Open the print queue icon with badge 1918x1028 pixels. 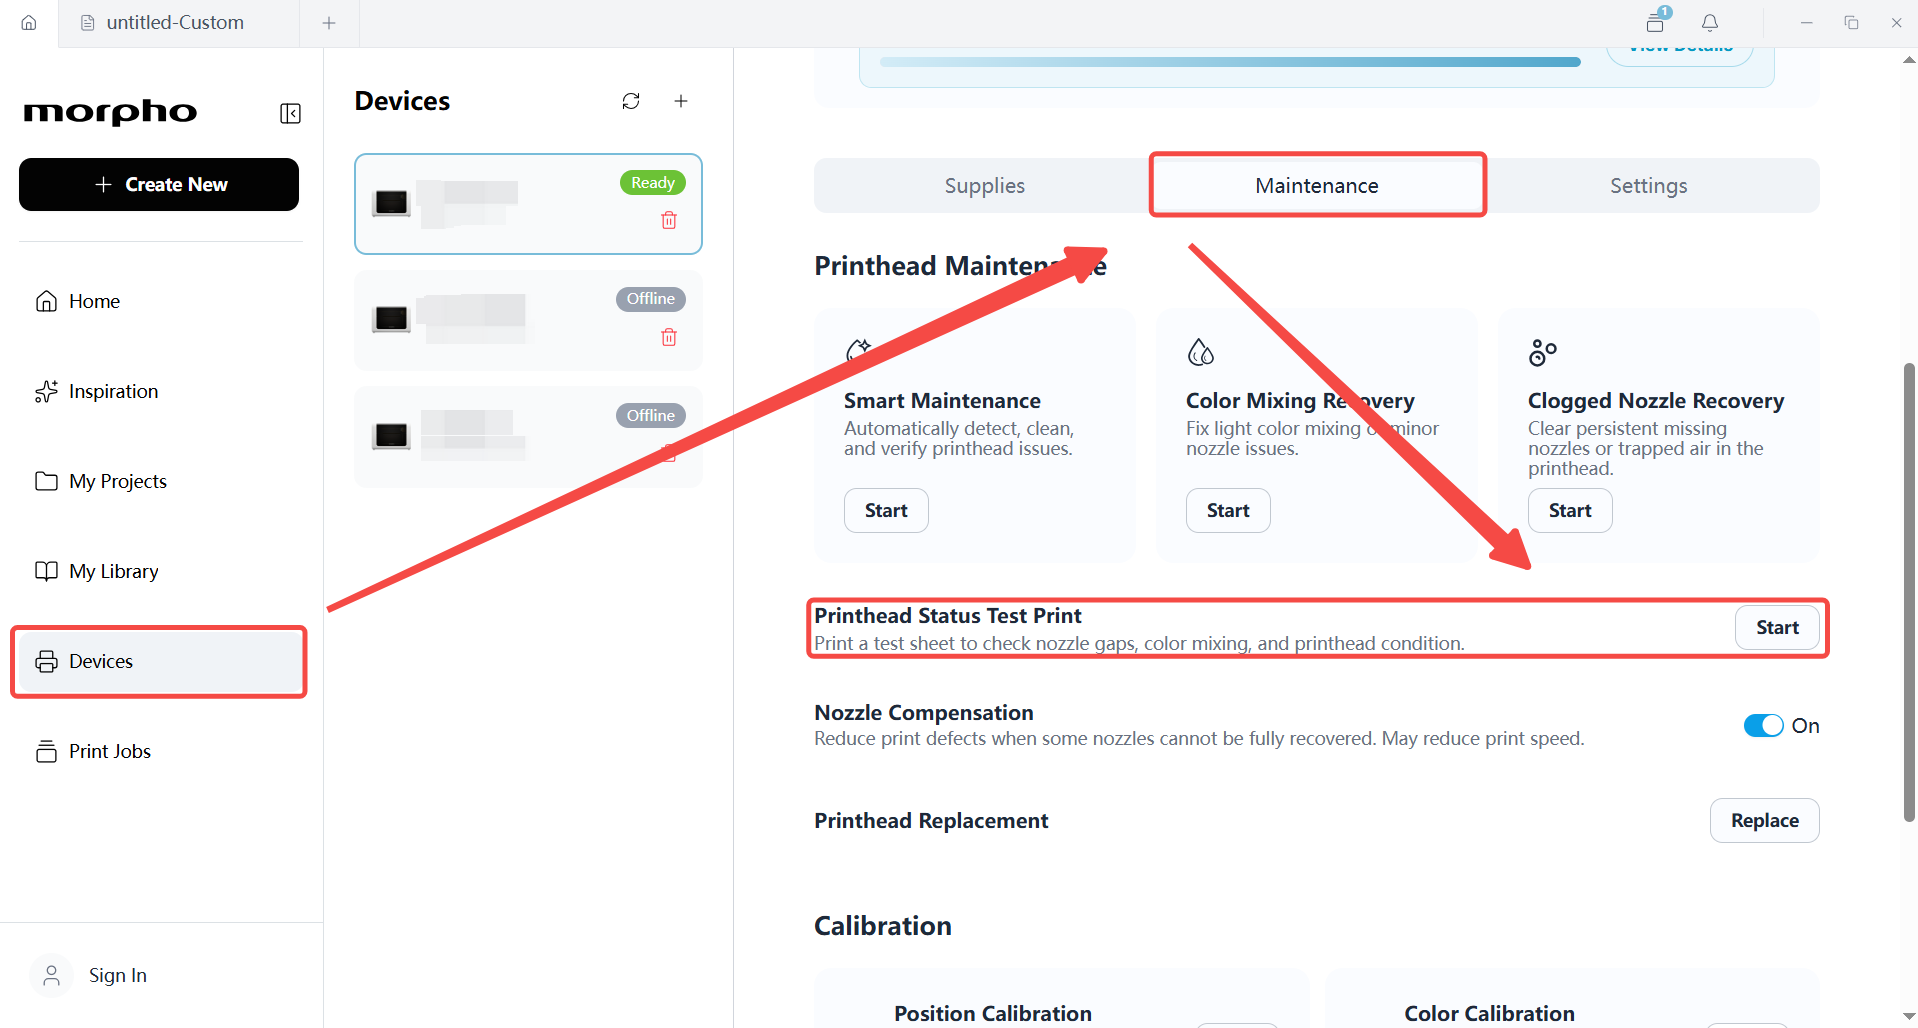click(x=1656, y=21)
